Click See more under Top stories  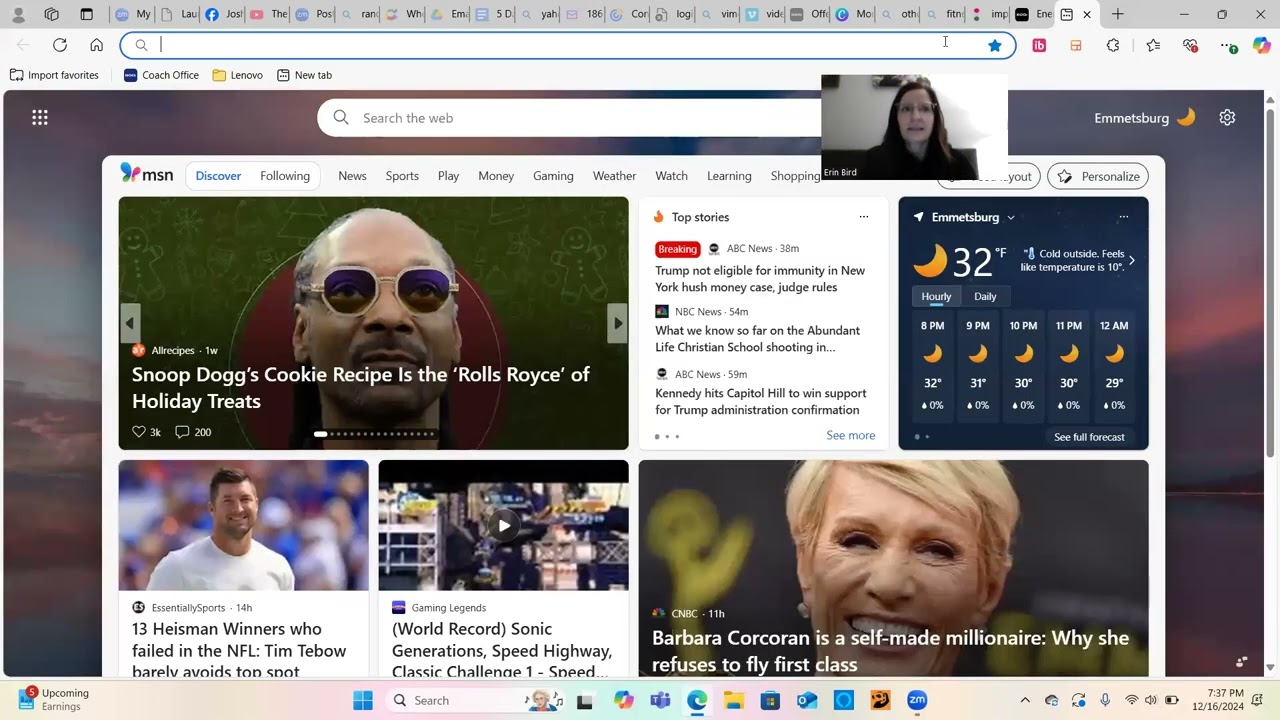(x=851, y=435)
